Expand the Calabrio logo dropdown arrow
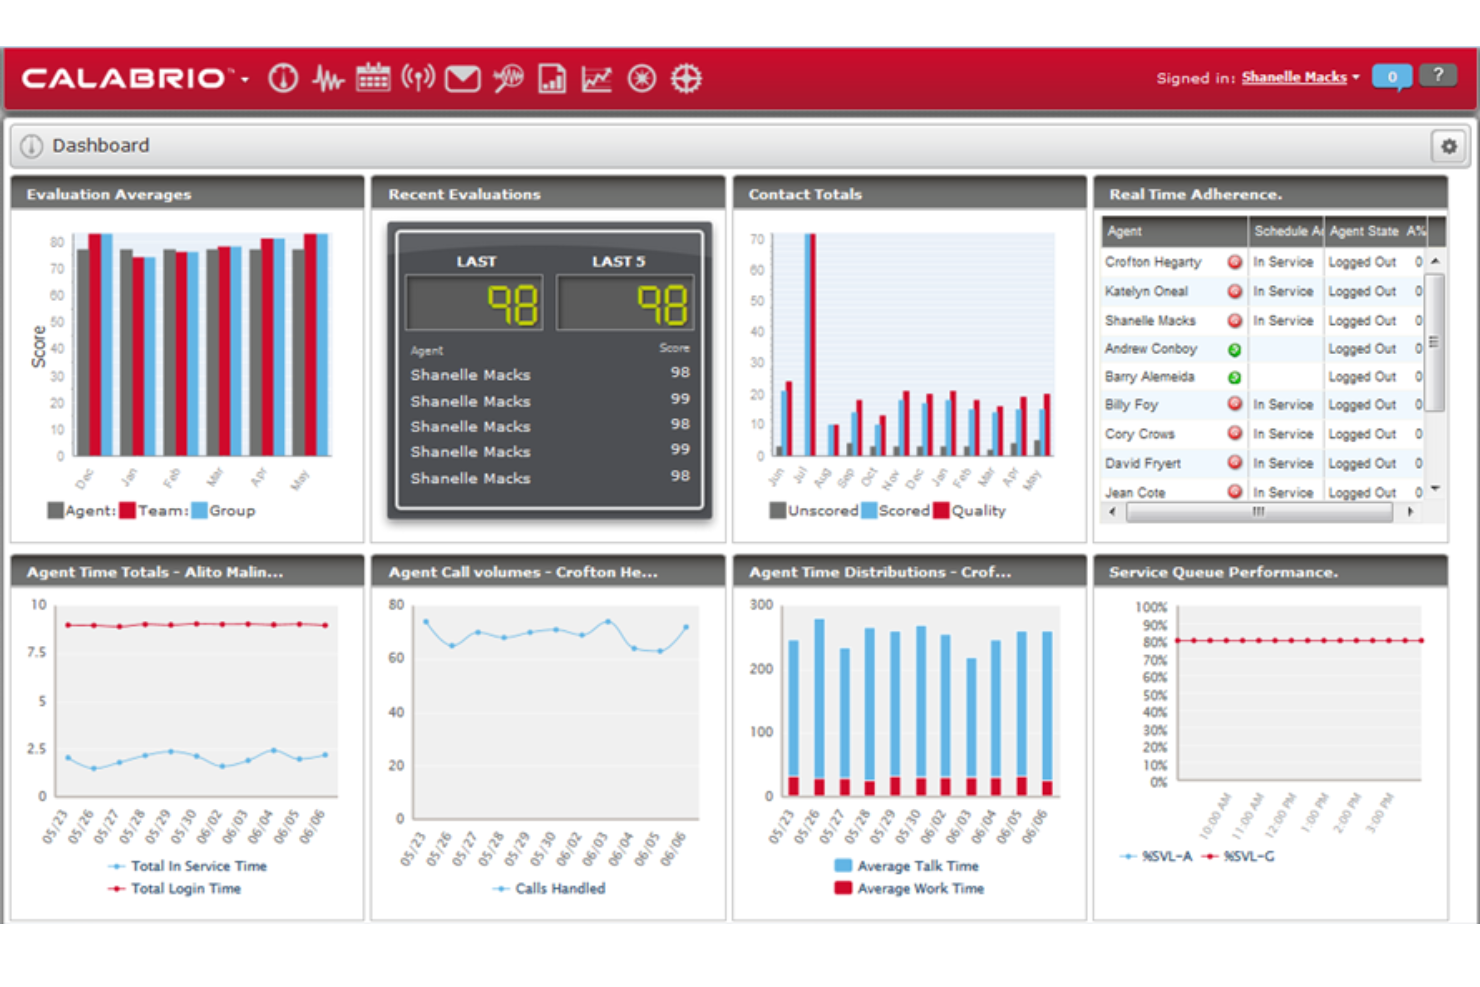 click(x=245, y=79)
